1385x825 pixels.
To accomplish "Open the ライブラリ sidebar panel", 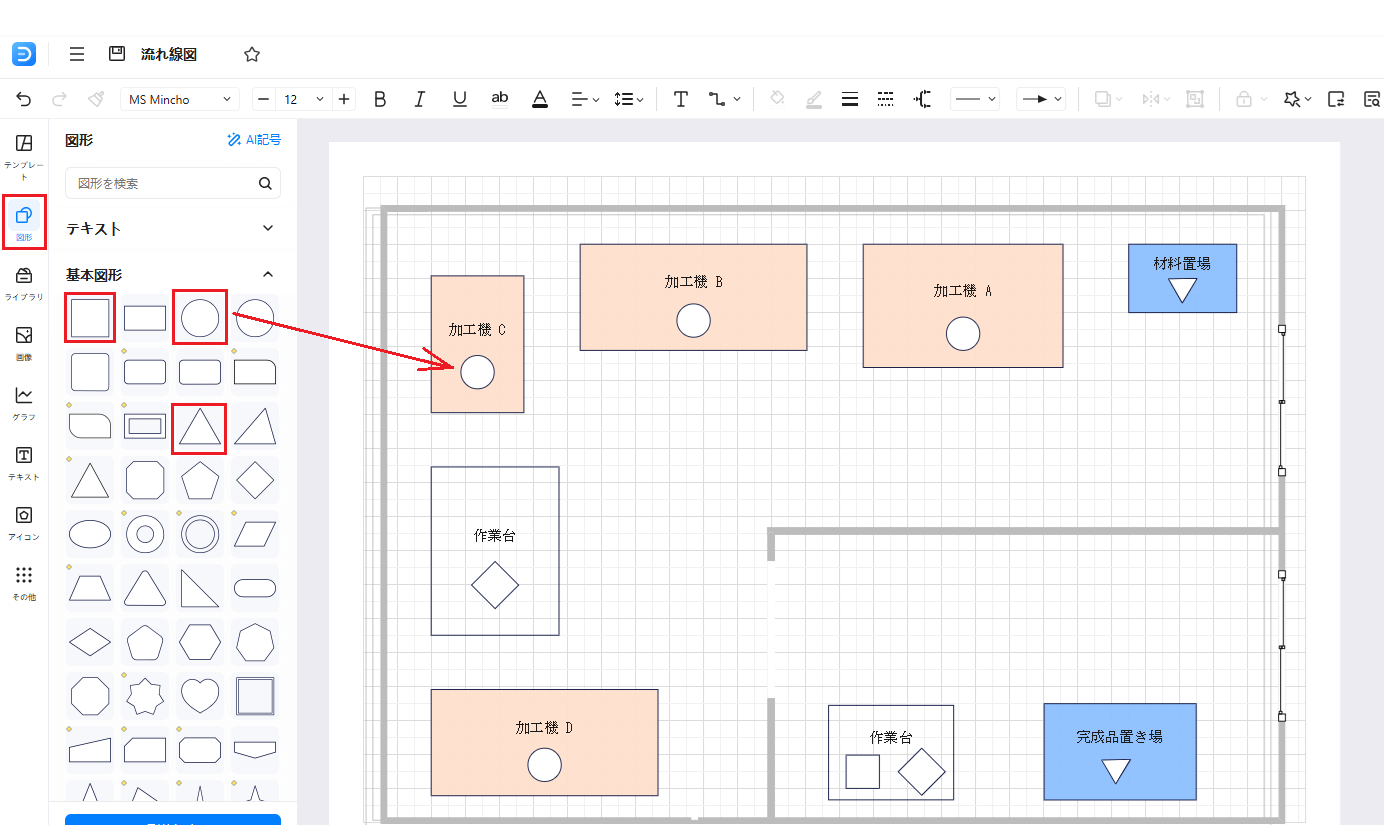I will click(x=24, y=282).
